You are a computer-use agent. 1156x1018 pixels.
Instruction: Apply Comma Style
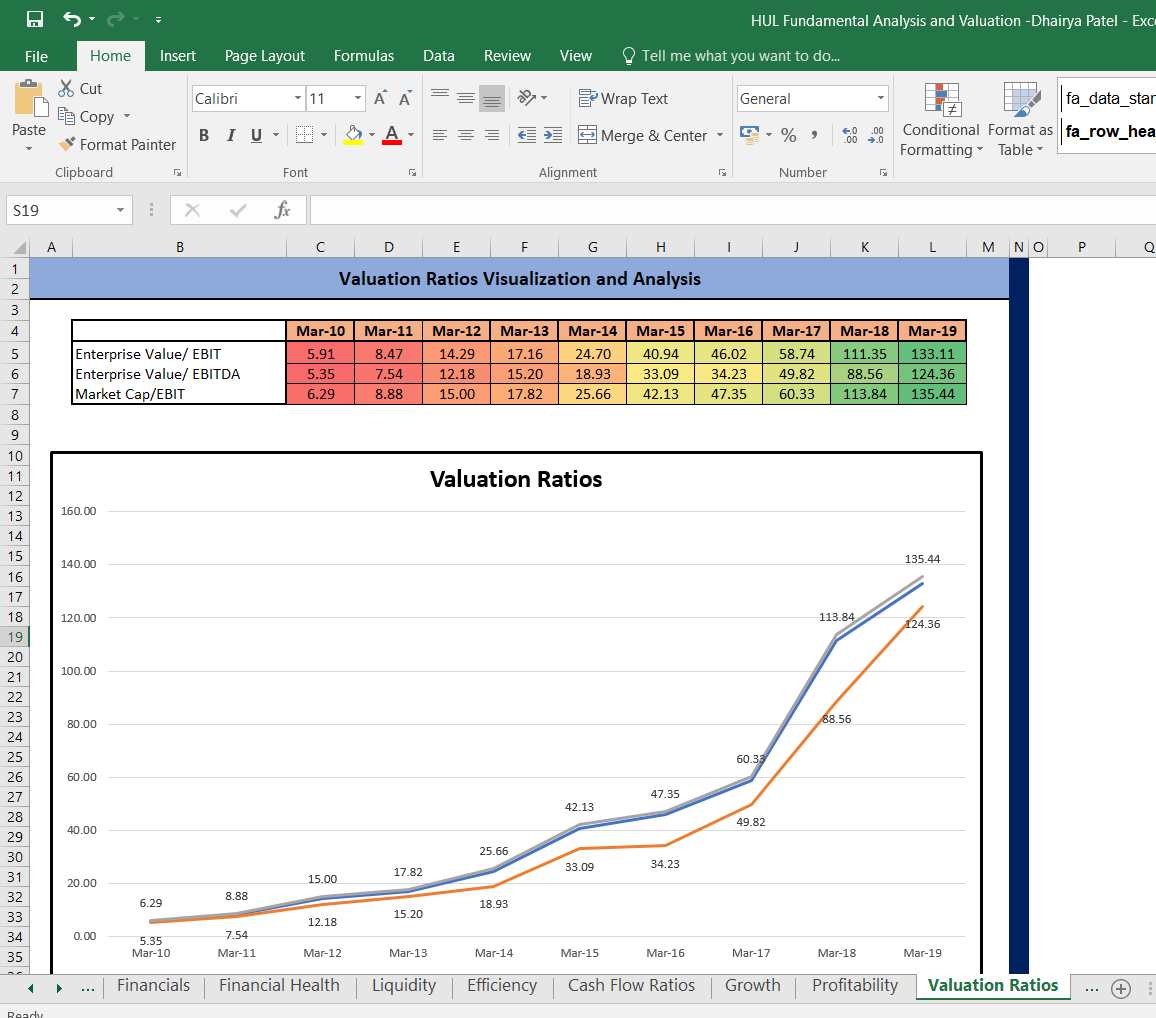pos(814,135)
